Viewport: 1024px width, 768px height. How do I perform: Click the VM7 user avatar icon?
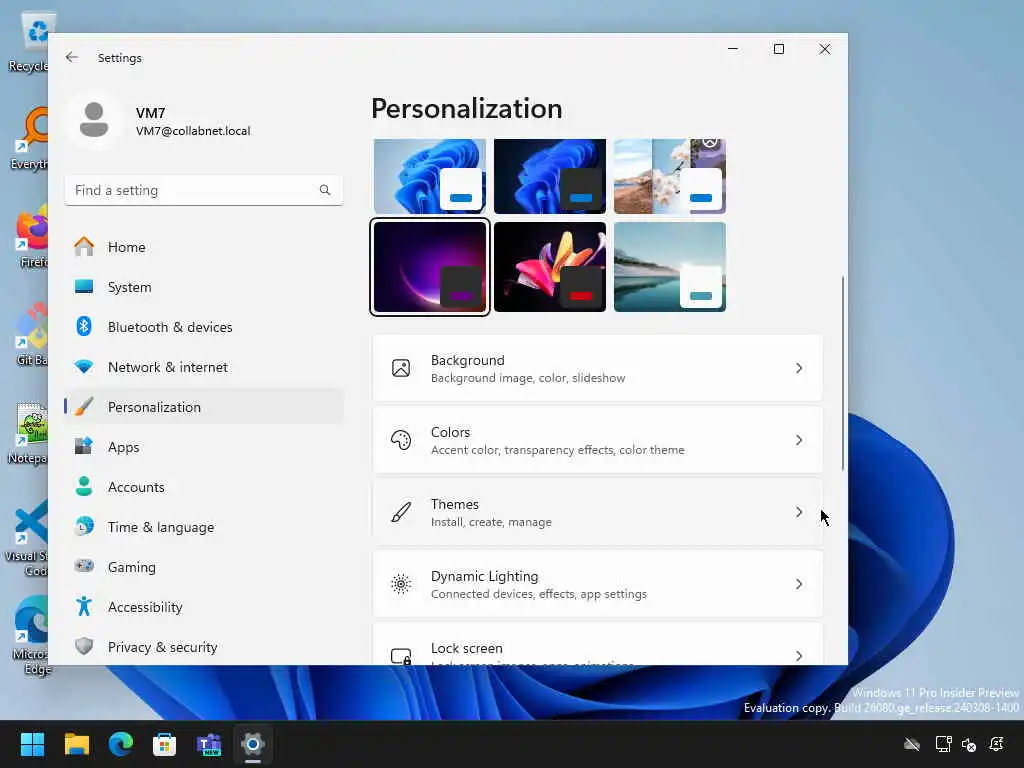tap(94, 121)
